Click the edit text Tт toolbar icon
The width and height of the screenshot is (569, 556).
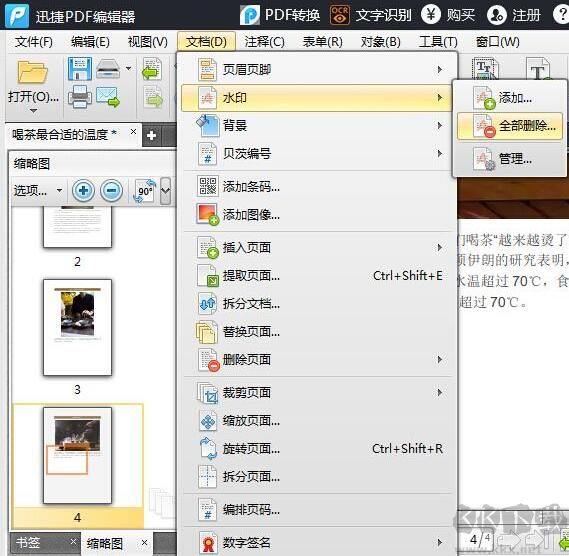point(485,68)
